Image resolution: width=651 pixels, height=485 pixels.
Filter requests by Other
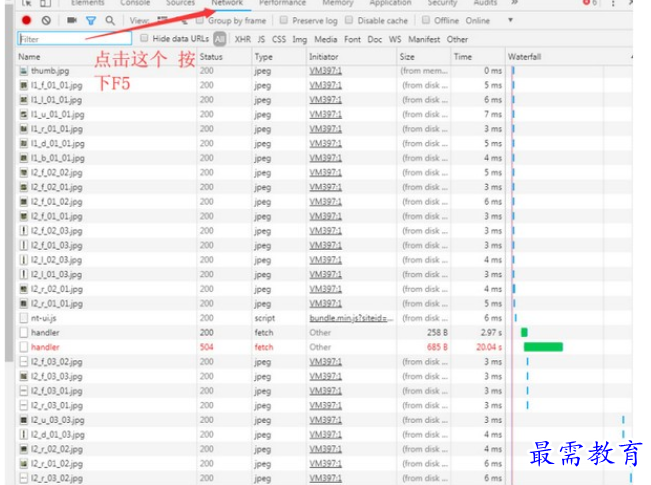click(457, 39)
